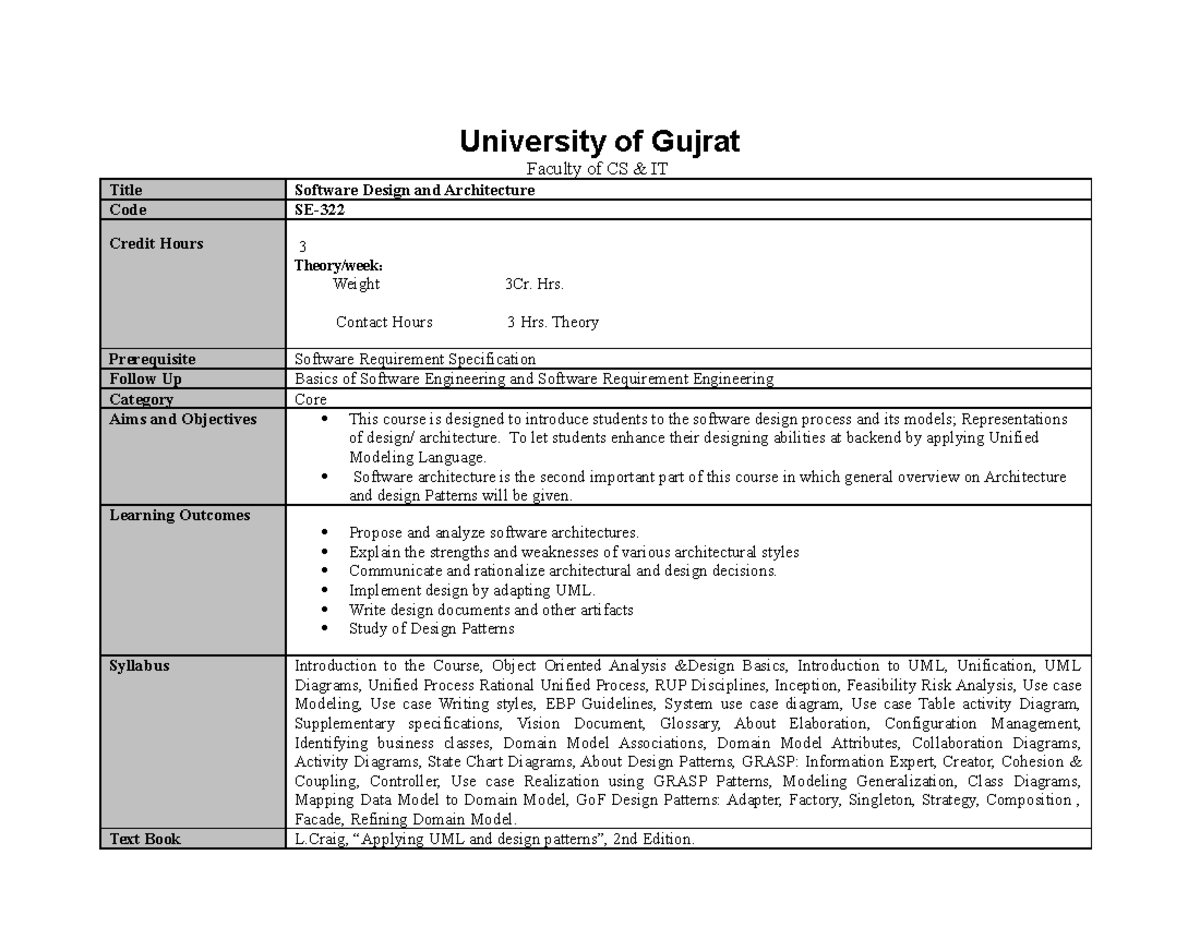
Task: Select the course code "SE-322"
Action: click(317, 209)
